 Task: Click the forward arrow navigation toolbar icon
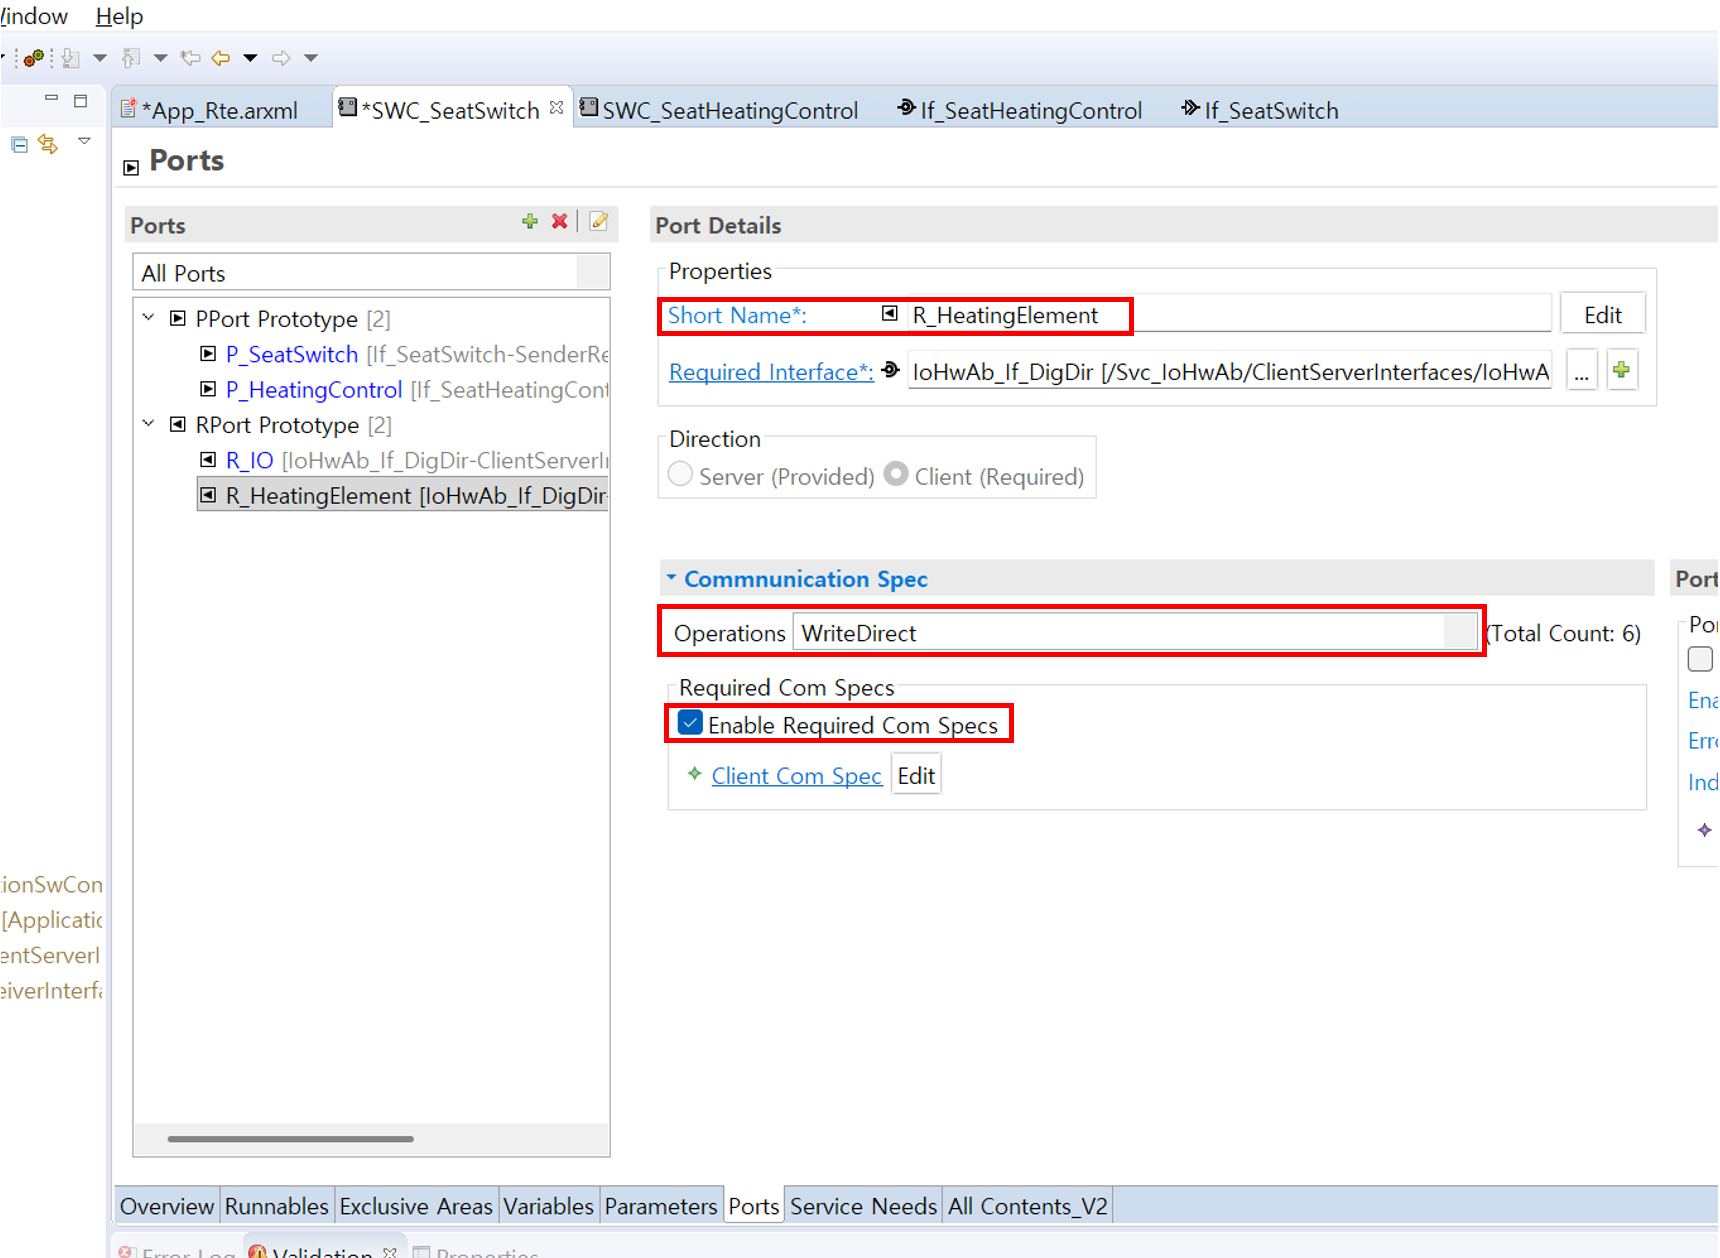pos(281,58)
